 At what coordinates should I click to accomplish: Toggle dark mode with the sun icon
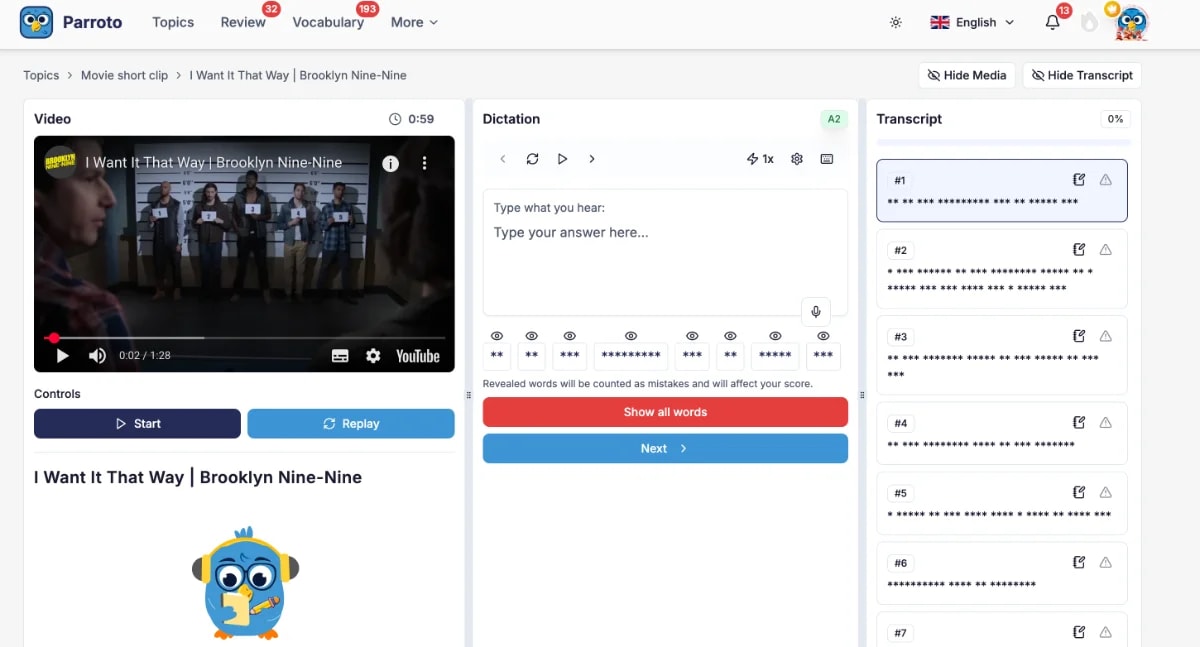point(895,21)
